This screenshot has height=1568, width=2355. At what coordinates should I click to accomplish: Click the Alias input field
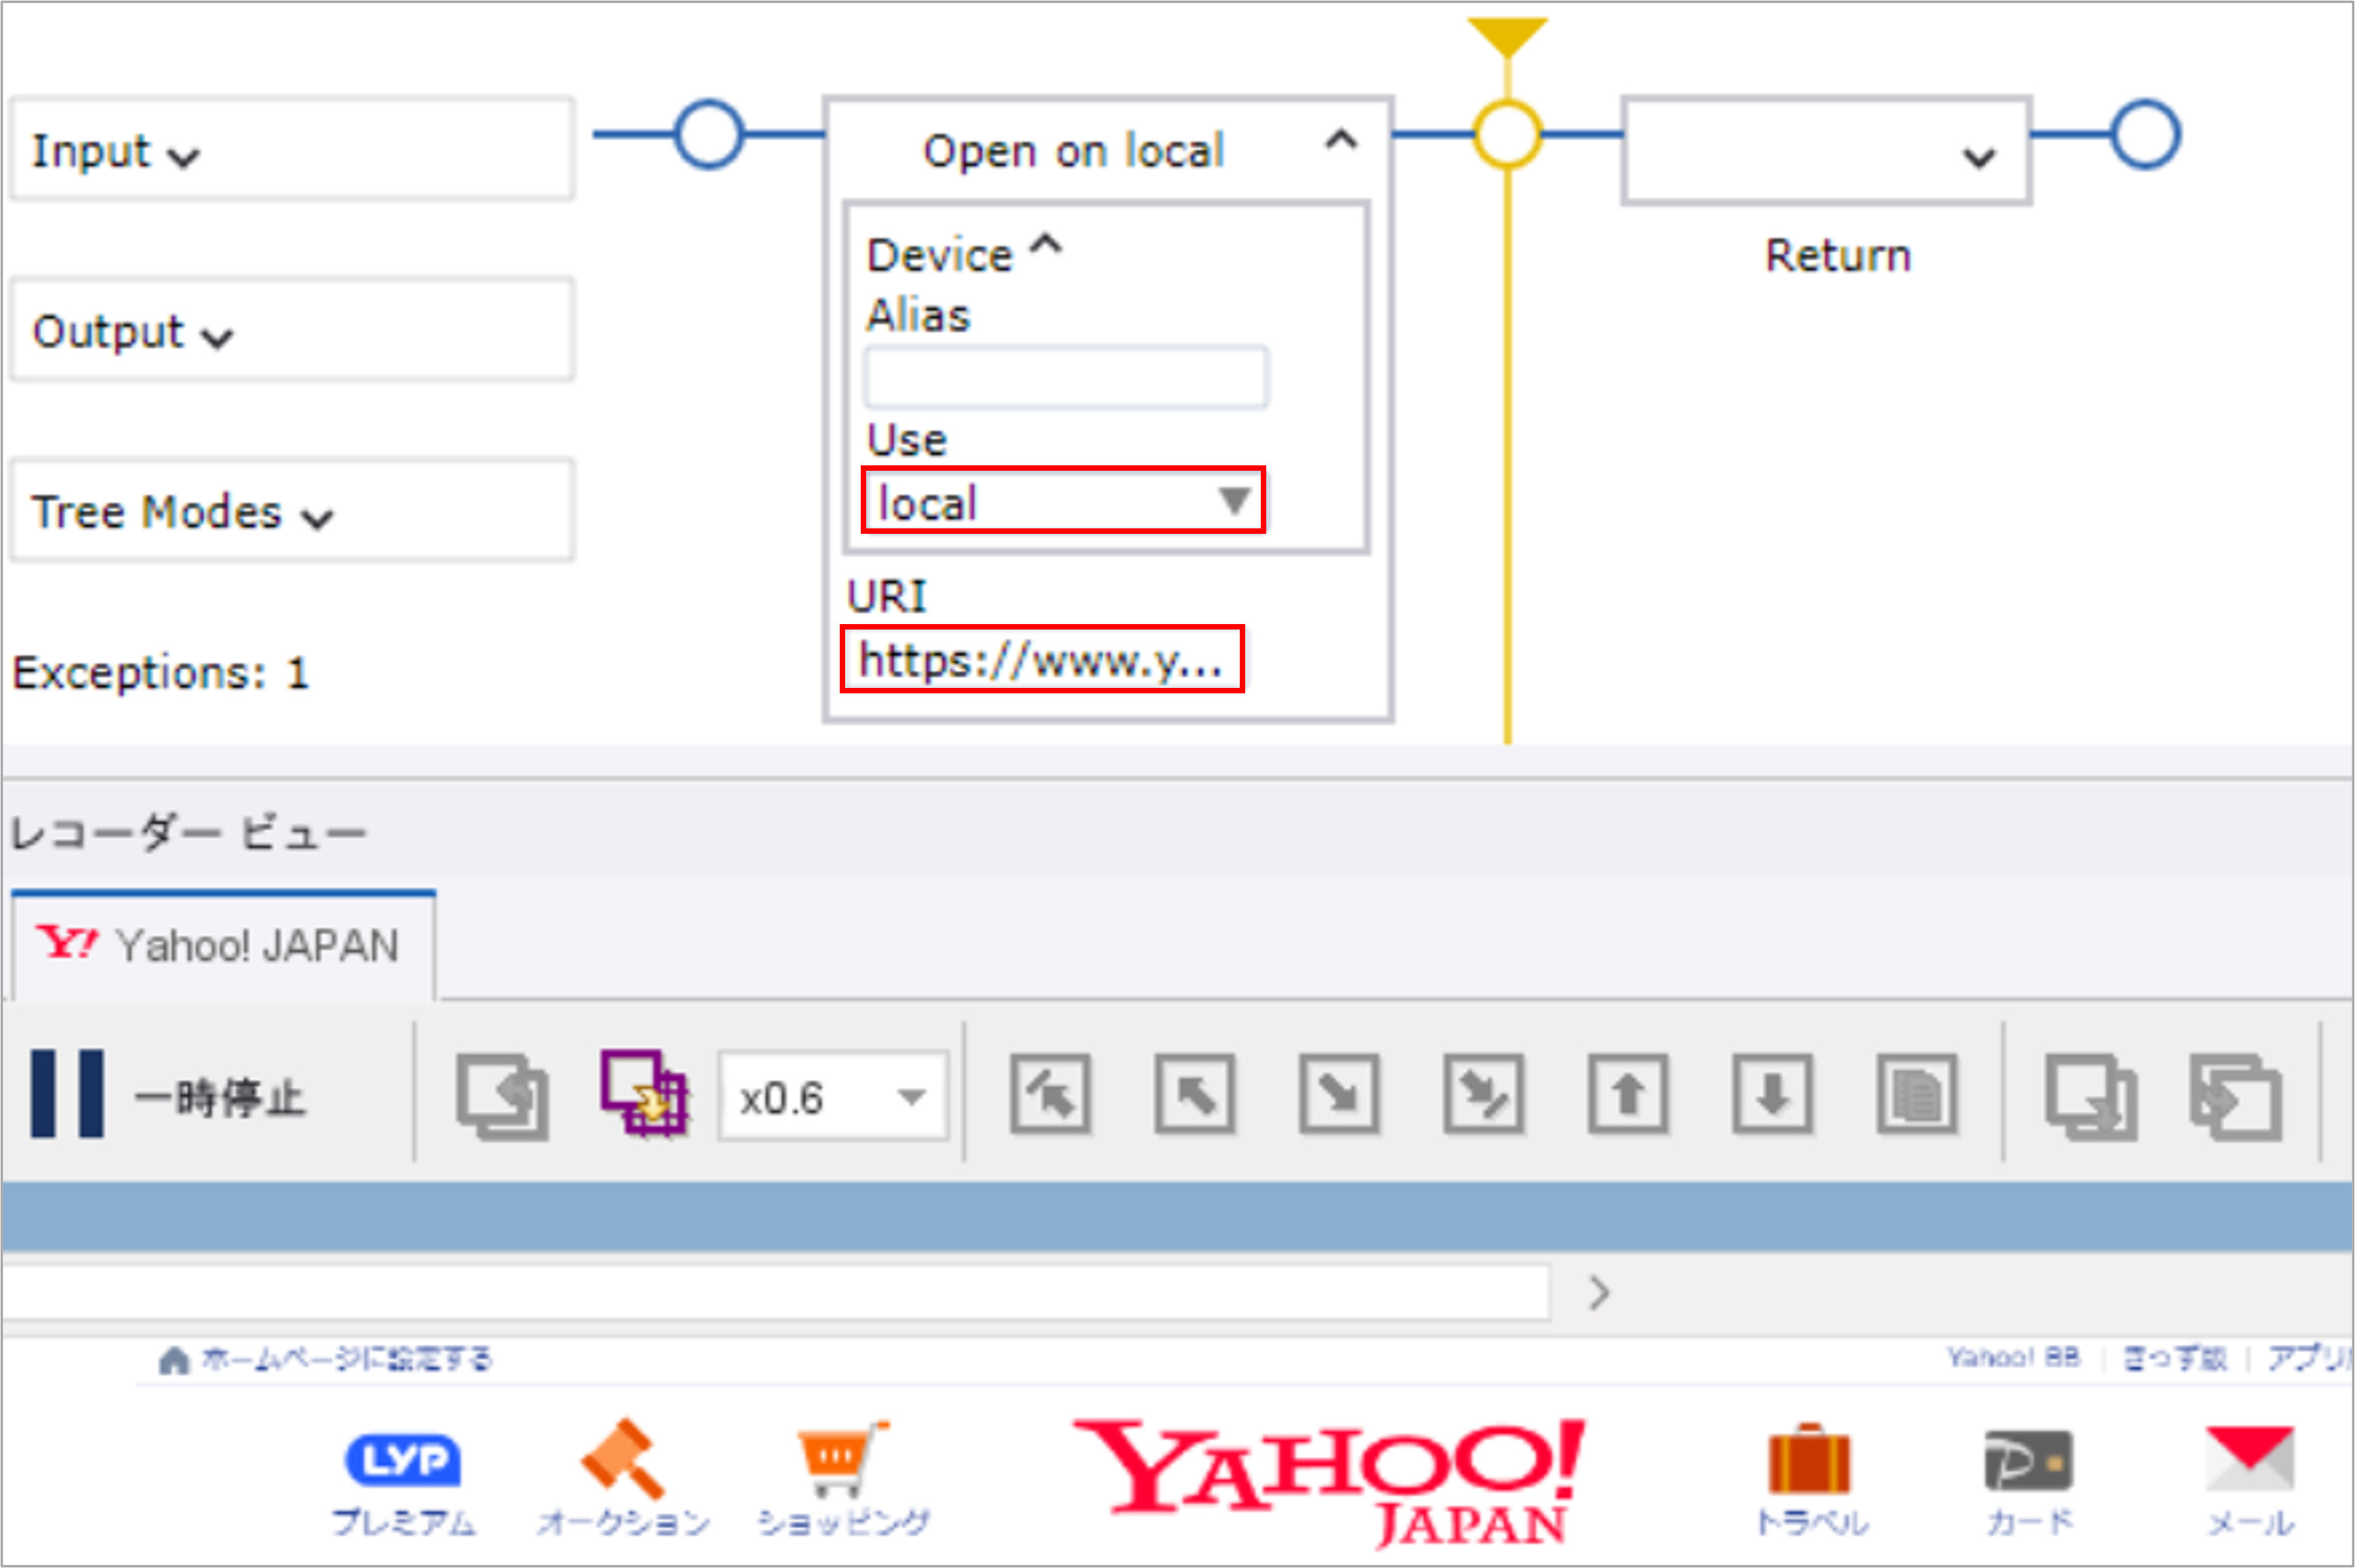point(1066,377)
